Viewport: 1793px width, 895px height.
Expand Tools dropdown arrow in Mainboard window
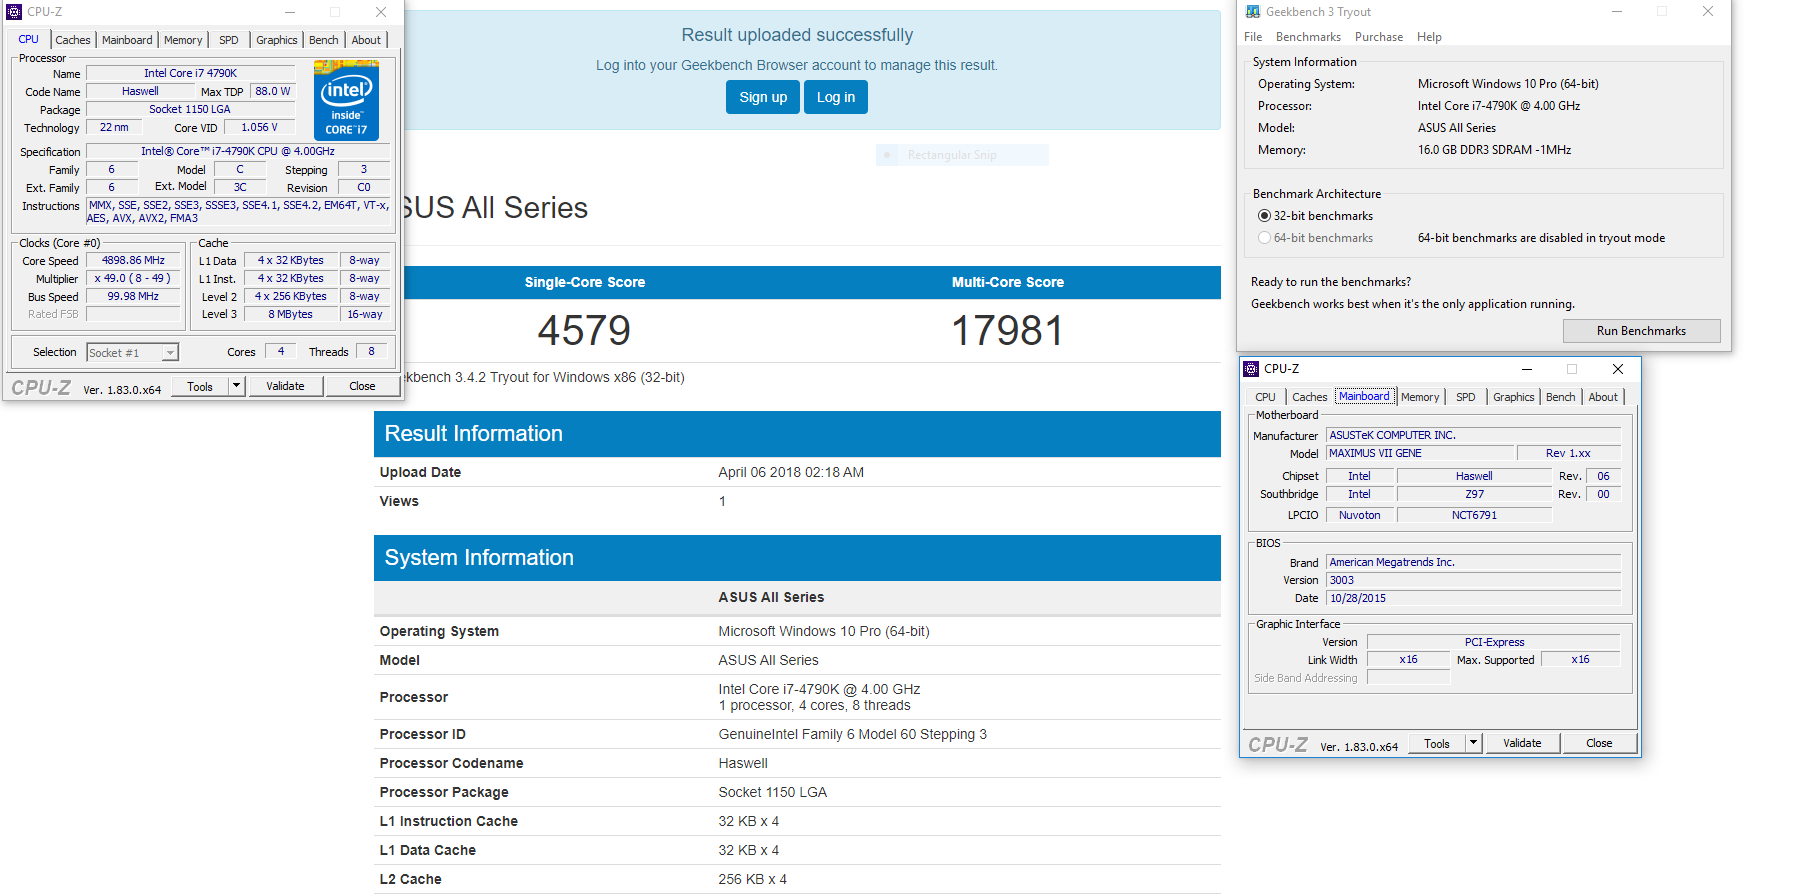point(1473,743)
